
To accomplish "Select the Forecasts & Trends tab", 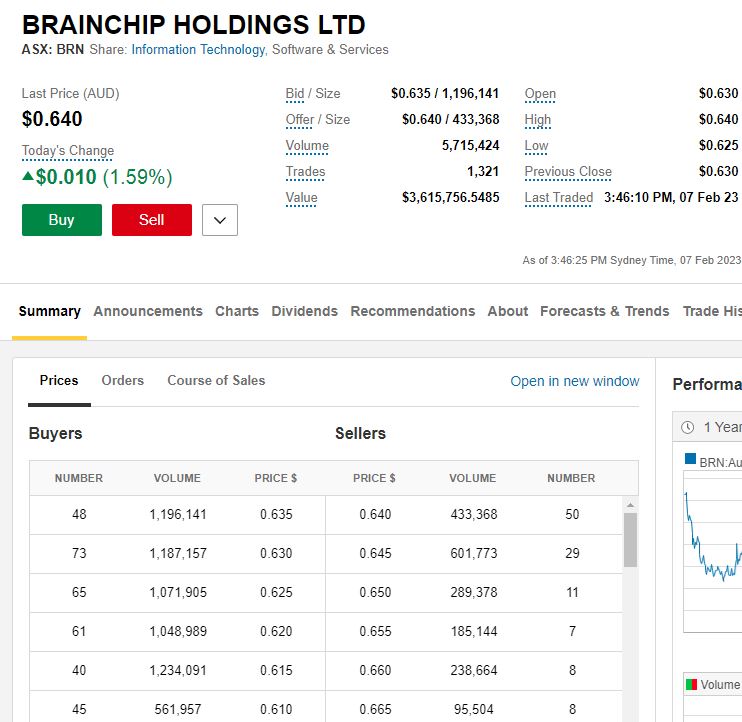I will (605, 311).
